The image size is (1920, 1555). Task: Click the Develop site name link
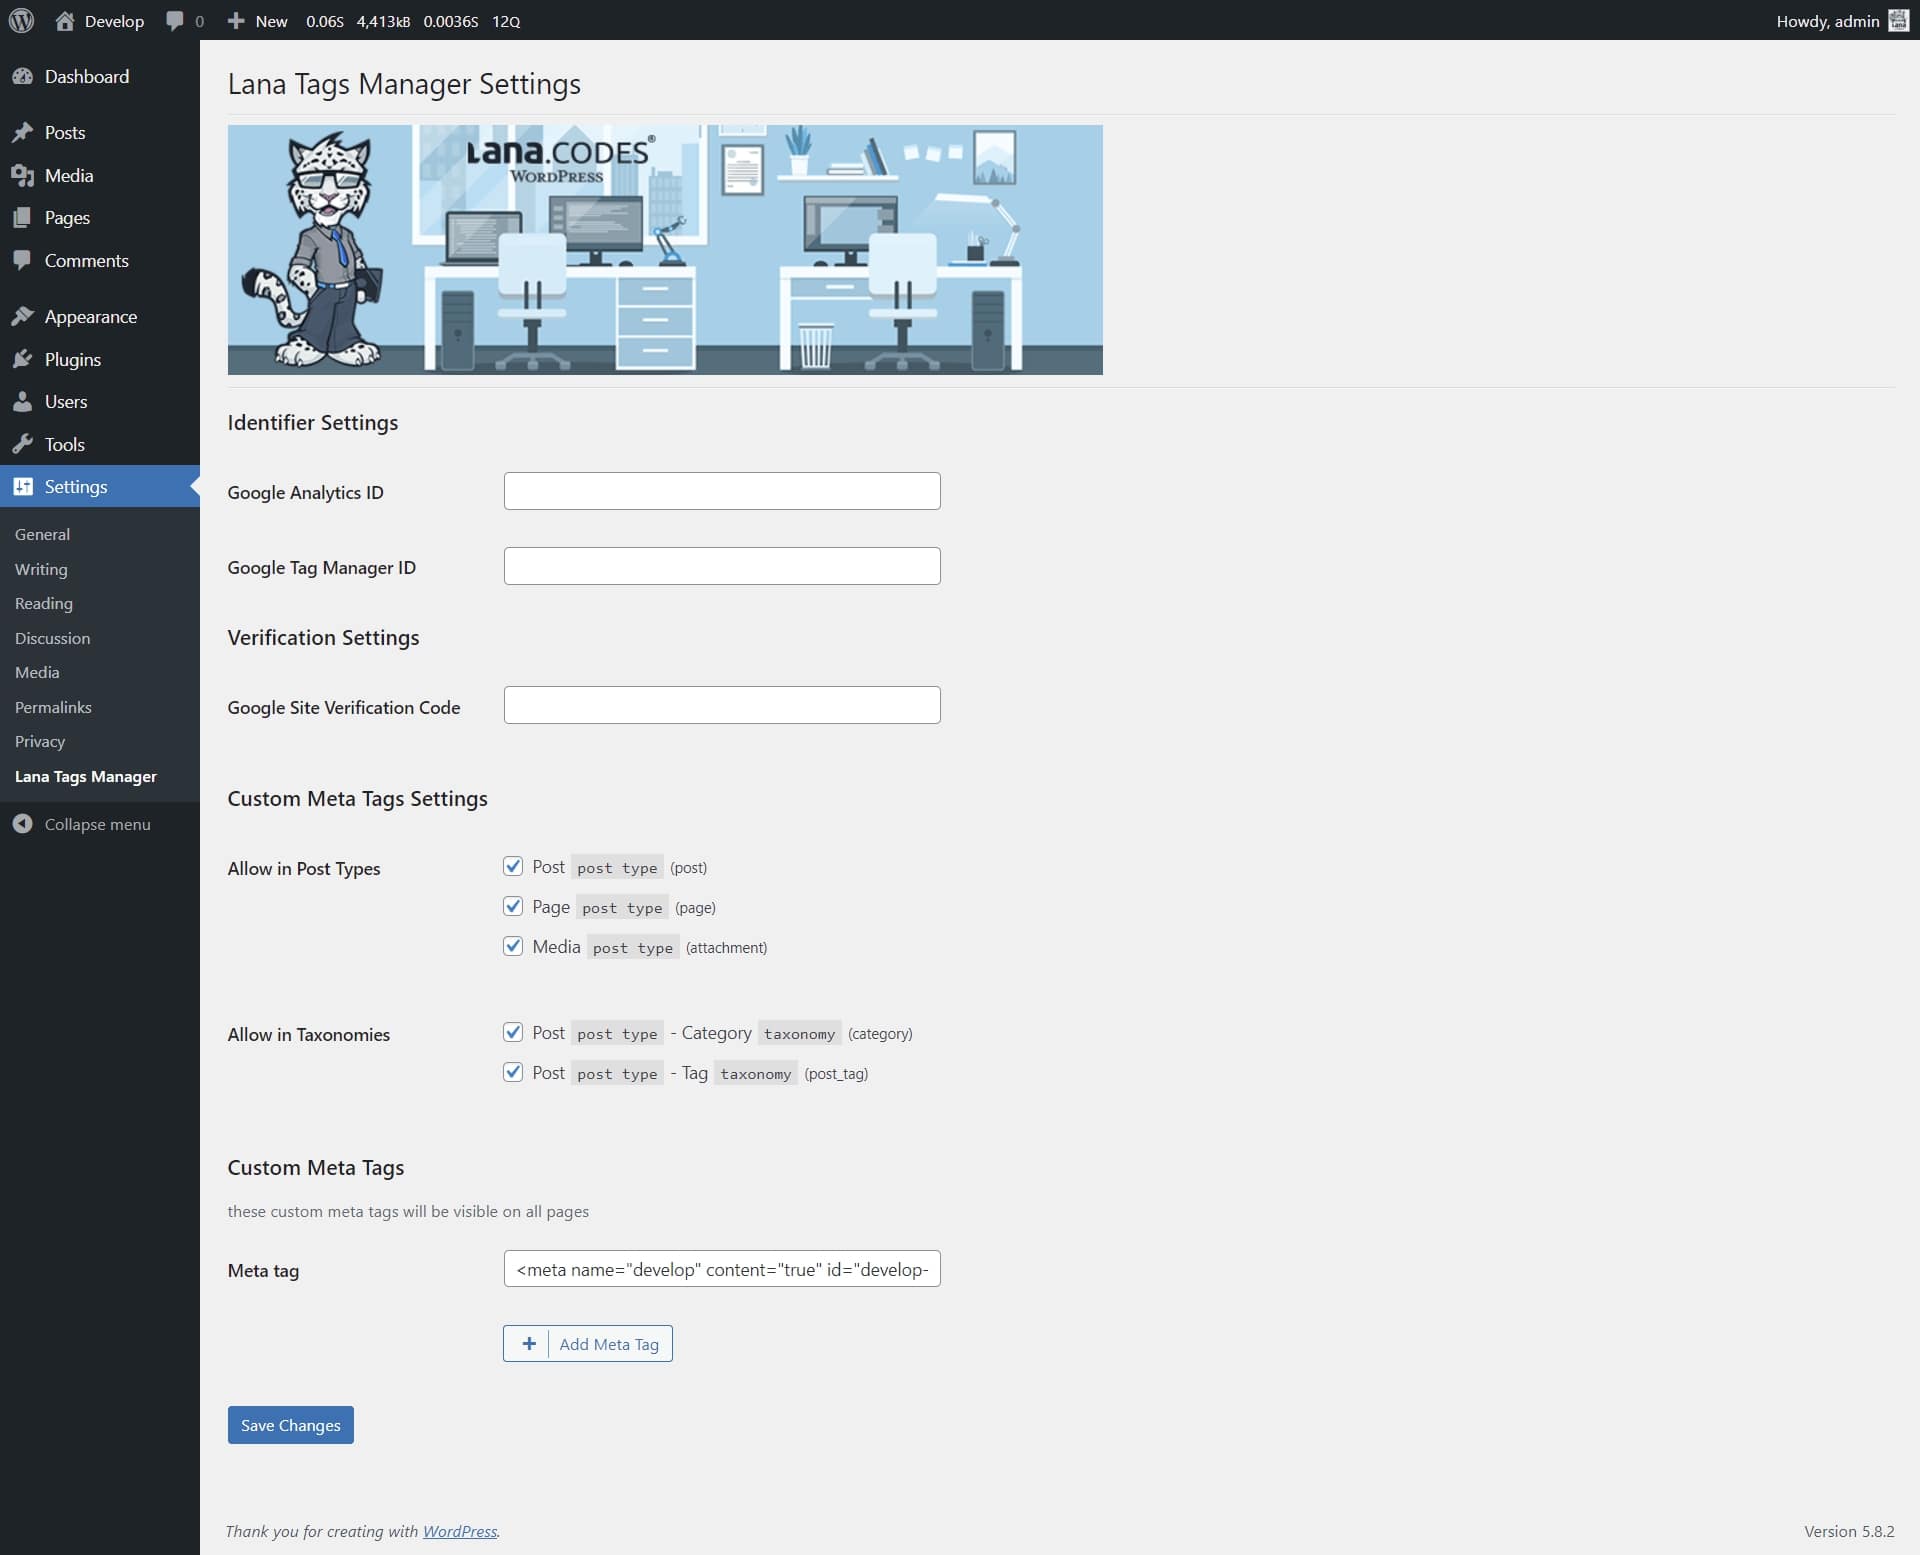(x=114, y=21)
